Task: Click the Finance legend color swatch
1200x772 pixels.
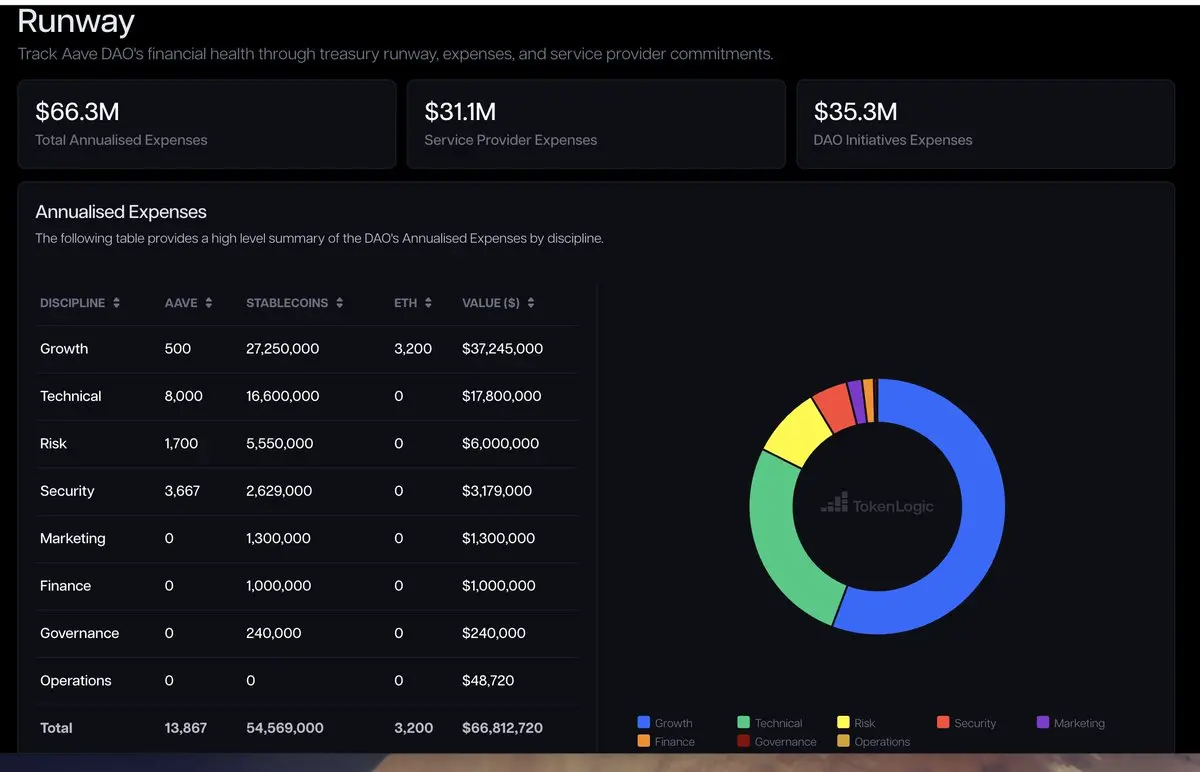Action: click(x=644, y=741)
